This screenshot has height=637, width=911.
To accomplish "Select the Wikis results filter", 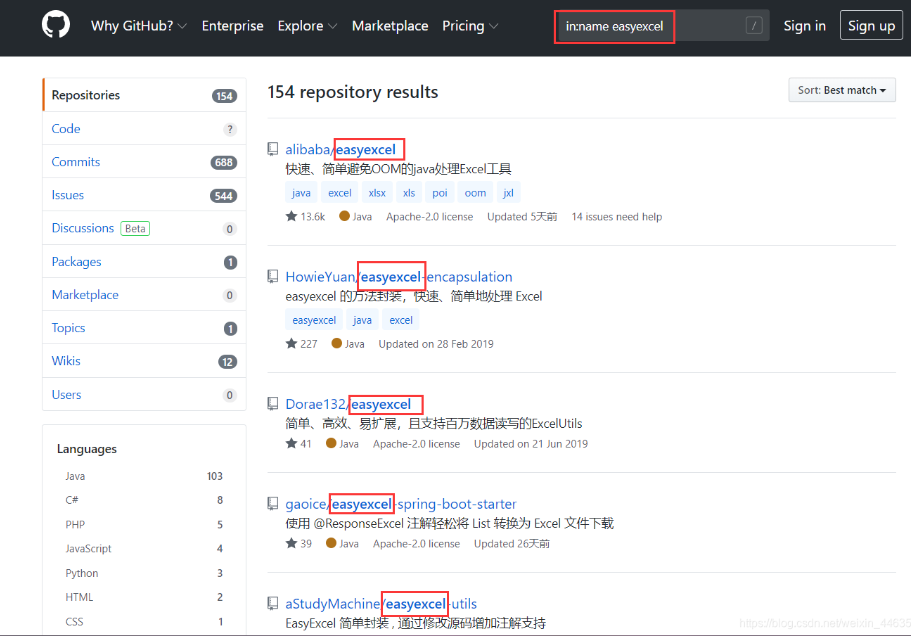I will coord(144,361).
